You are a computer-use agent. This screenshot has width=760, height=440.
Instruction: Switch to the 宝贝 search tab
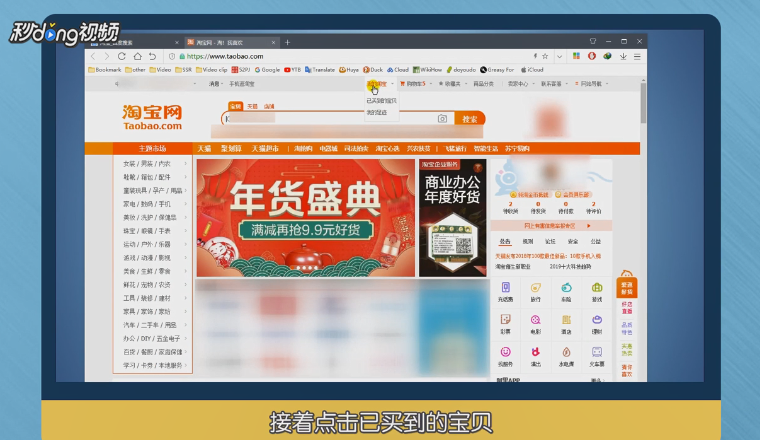pos(235,106)
